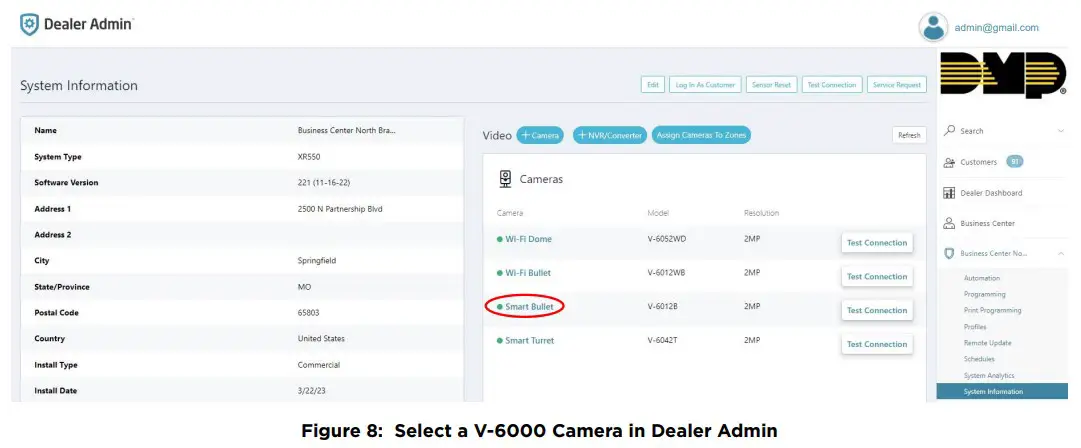Open the Wi-Fi Dome camera link
This screenshot has height=448, width=1081.
point(529,239)
